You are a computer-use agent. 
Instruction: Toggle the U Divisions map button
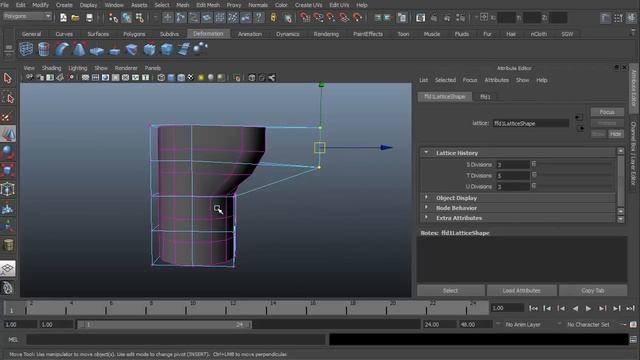click(533, 186)
